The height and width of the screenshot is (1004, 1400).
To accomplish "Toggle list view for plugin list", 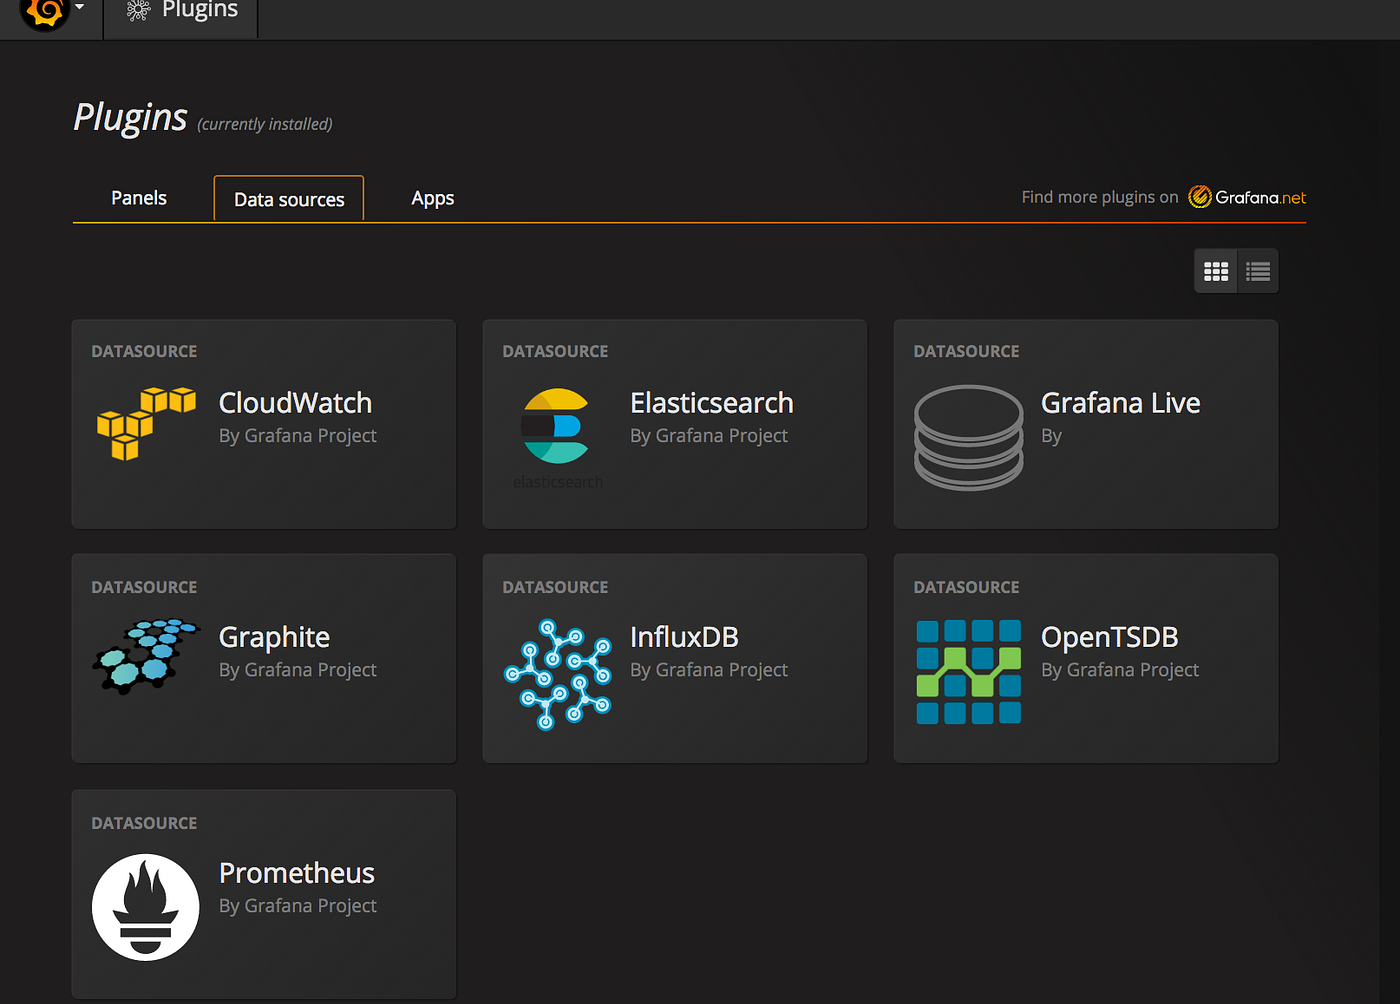I will [x=1257, y=270].
